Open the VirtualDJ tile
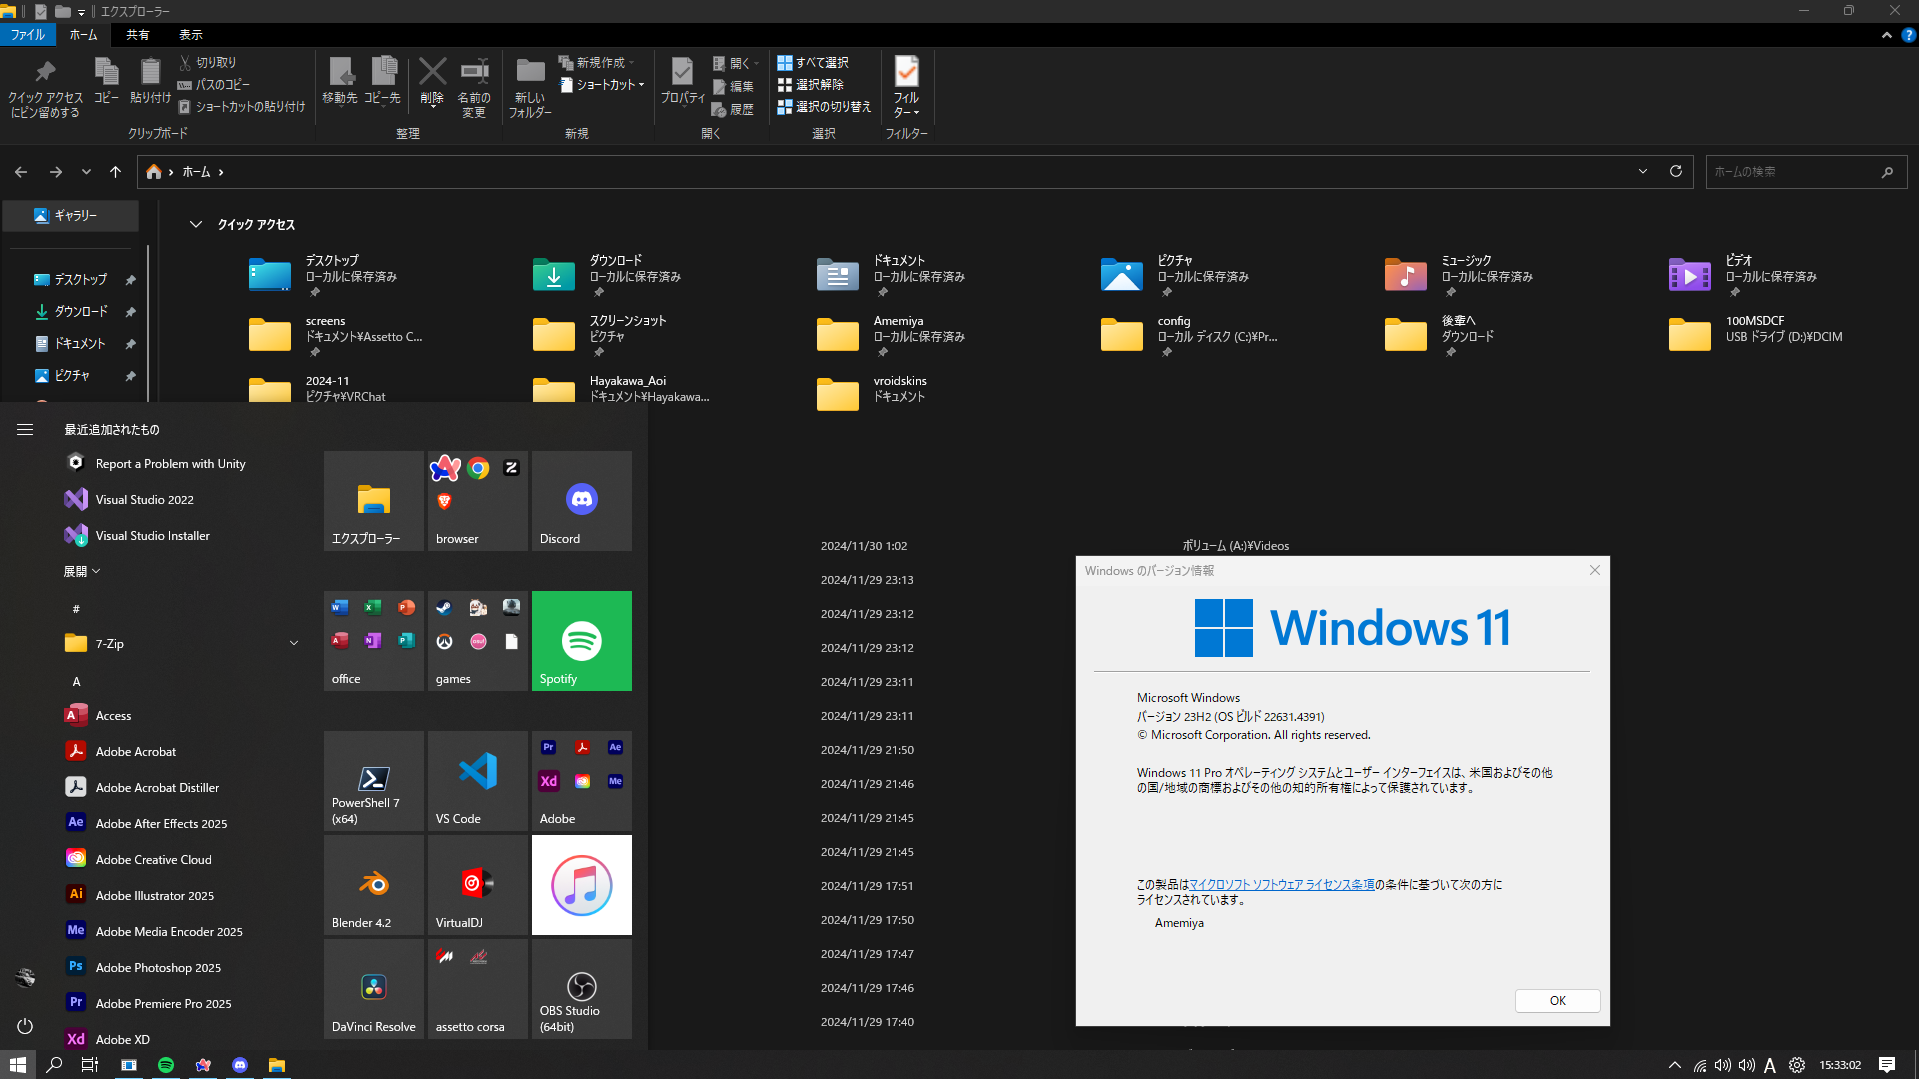This screenshot has width=1919, height=1079. click(x=478, y=885)
